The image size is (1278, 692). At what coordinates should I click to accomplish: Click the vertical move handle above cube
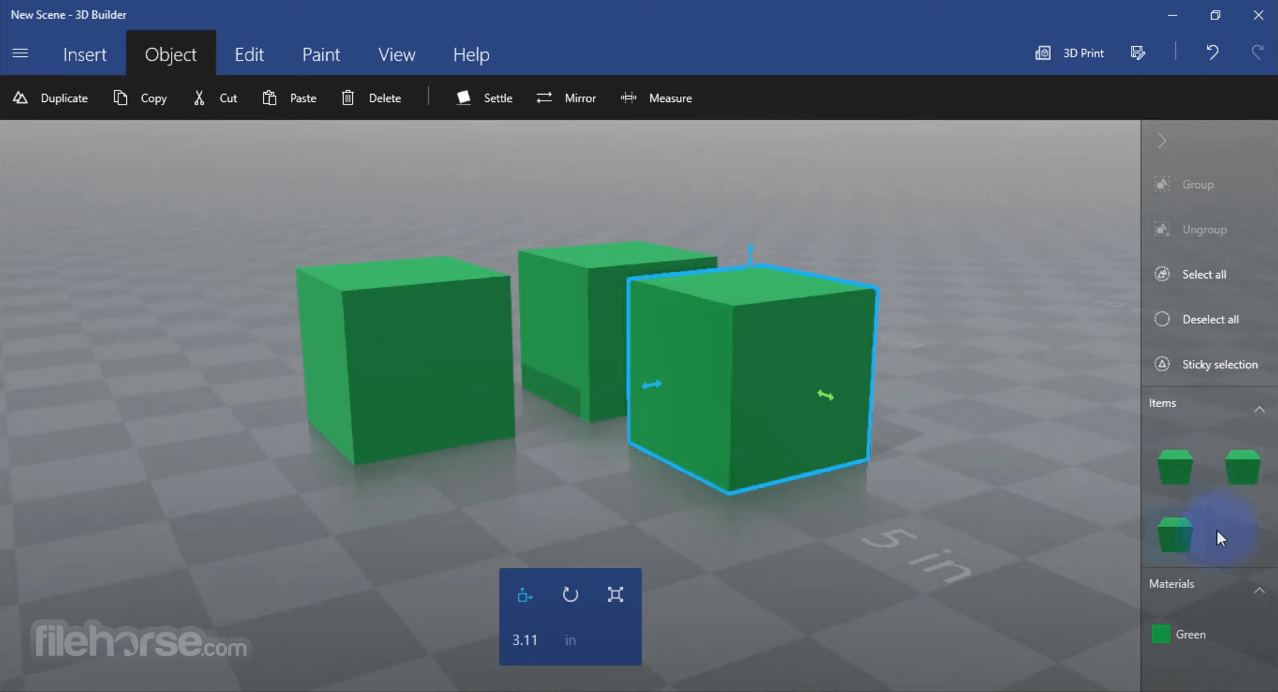[x=750, y=254]
